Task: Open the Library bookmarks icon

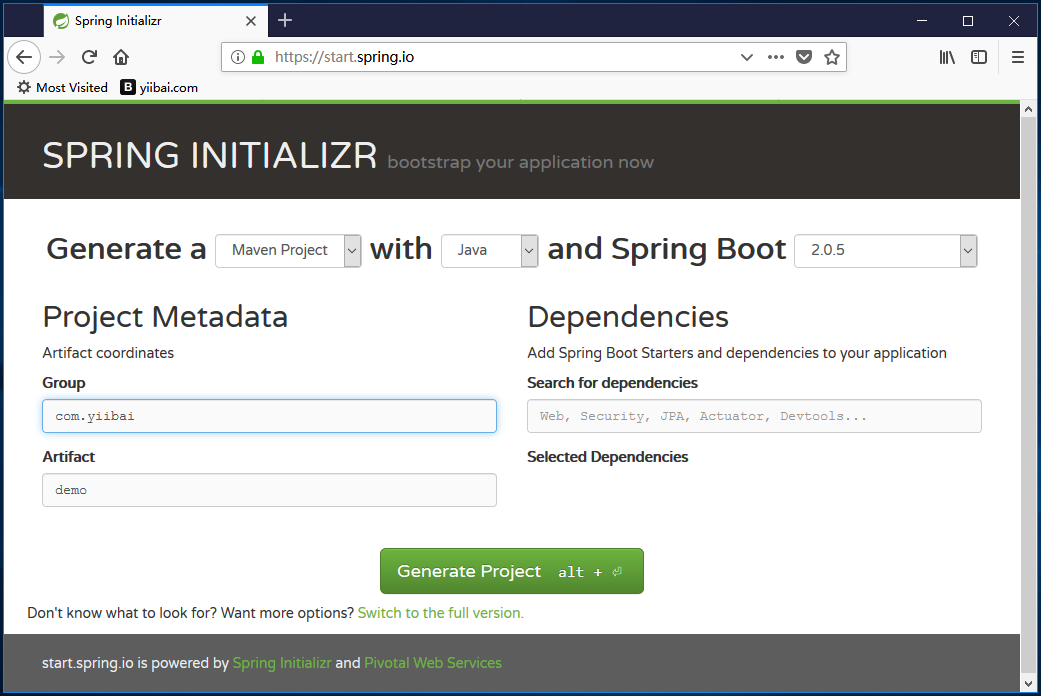Action: click(x=946, y=57)
